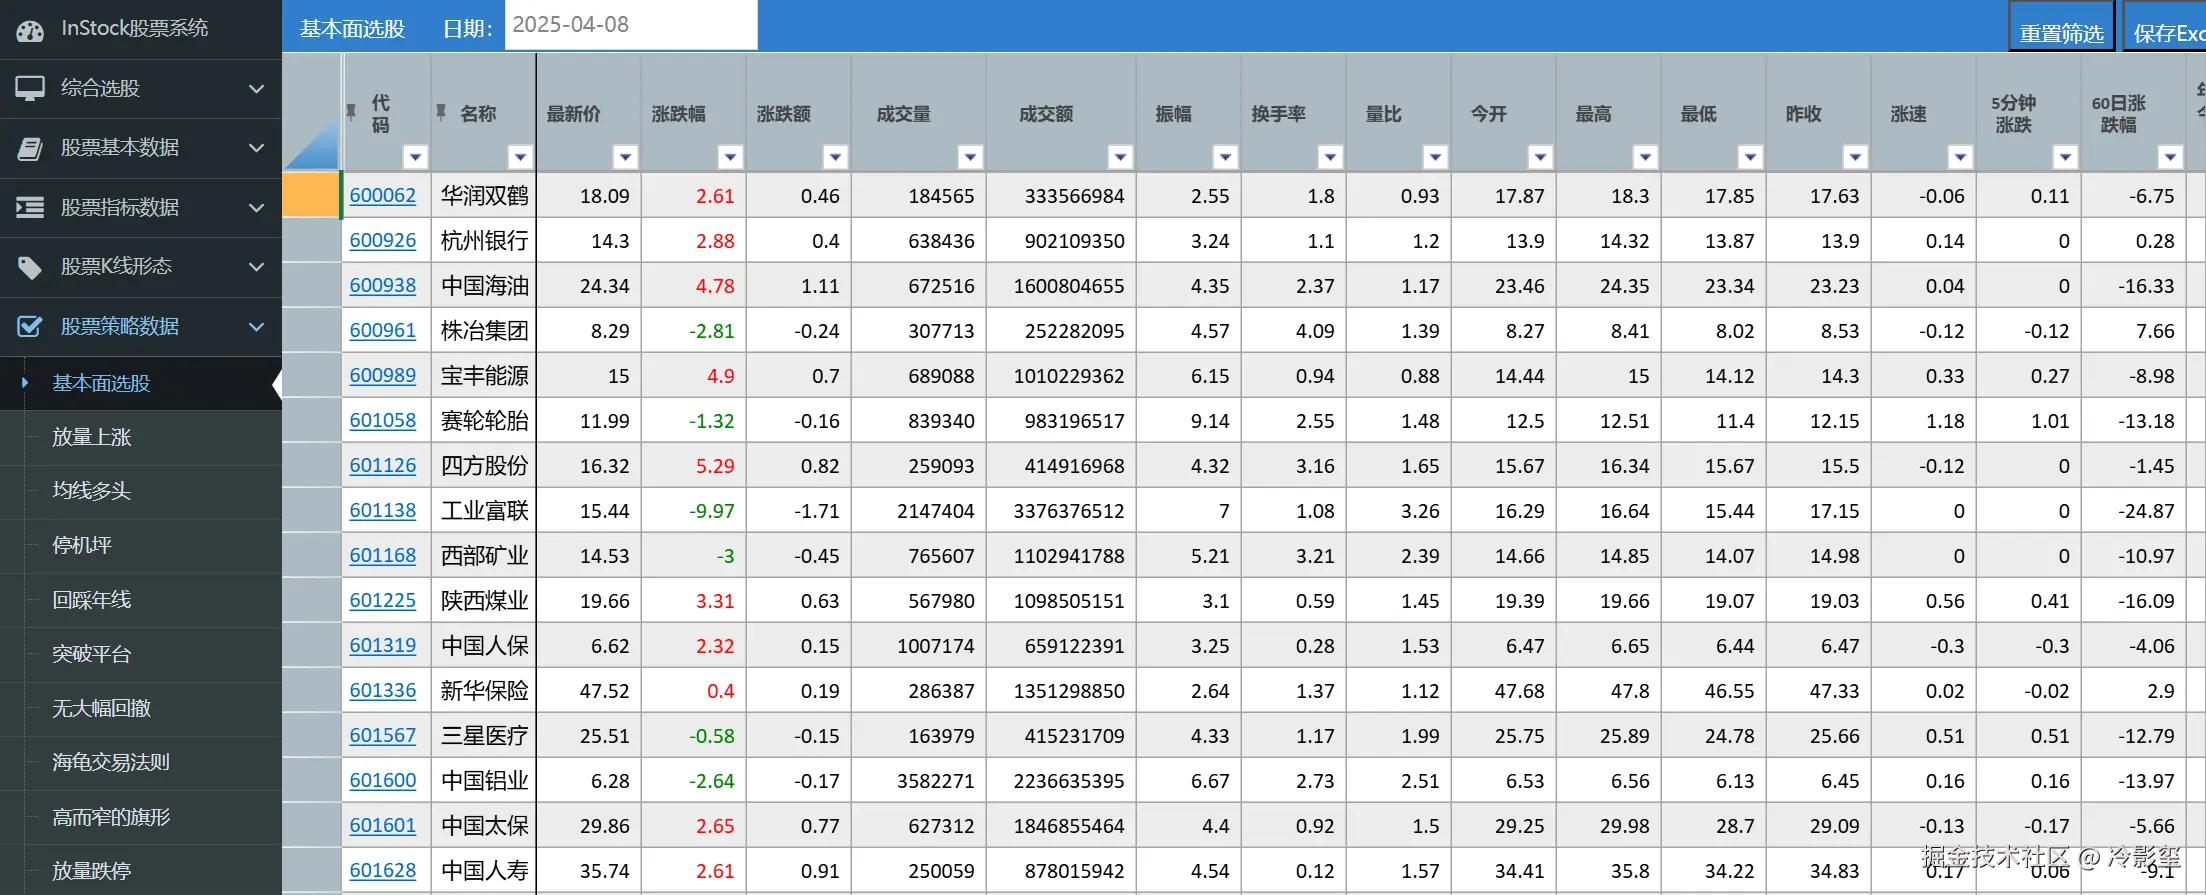
Task: Expand the 股票K线形态 menu chevron
Action: click(256, 266)
